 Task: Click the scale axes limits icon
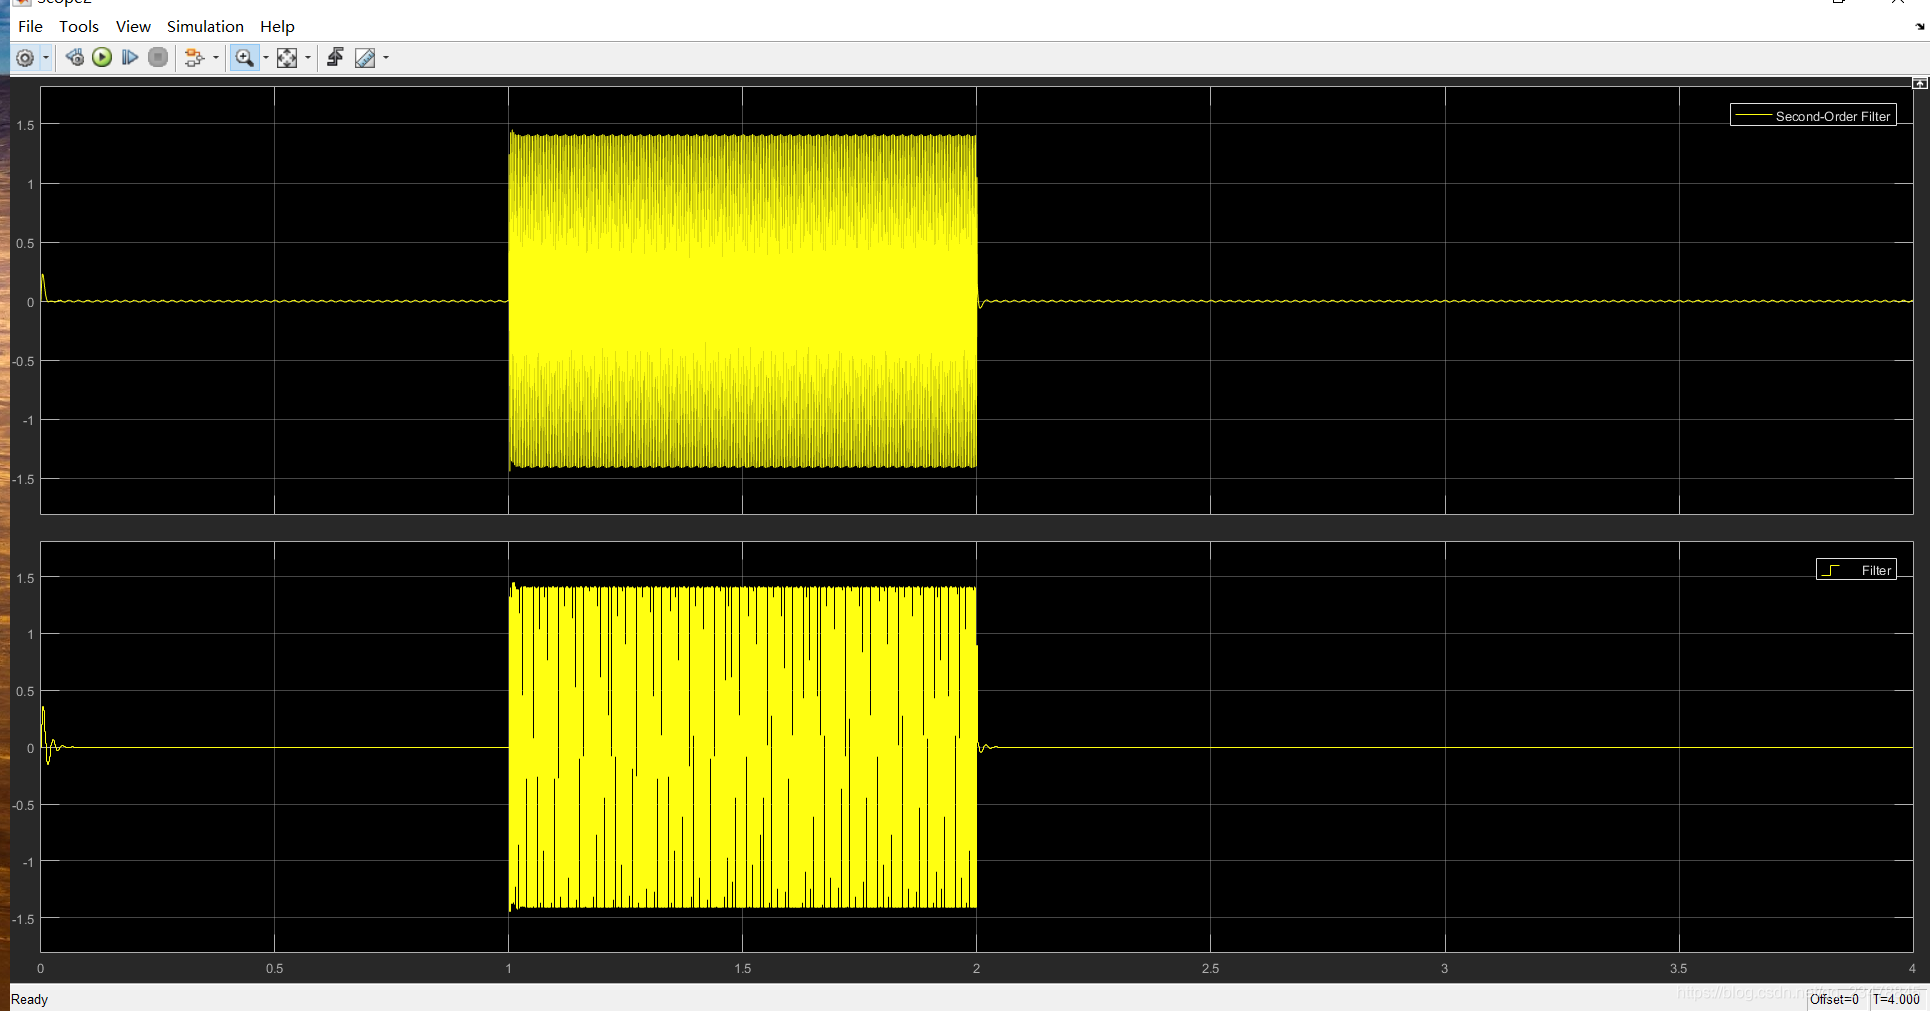pos(287,58)
